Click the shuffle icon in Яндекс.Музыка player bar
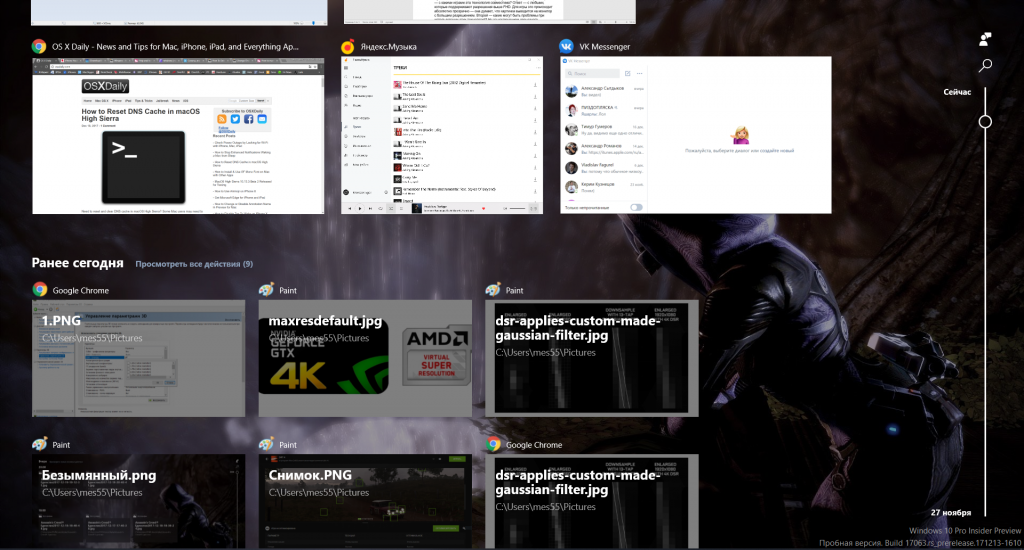Viewport: 1024px width, 550px height. pos(391,208)
